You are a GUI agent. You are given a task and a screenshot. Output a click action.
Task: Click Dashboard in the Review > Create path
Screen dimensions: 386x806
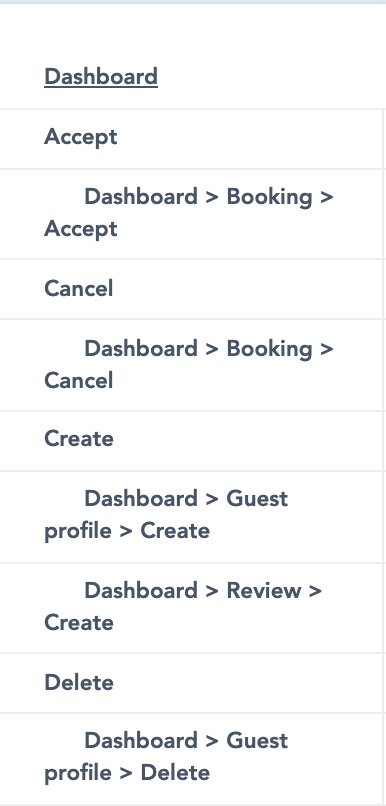(141, 591)
